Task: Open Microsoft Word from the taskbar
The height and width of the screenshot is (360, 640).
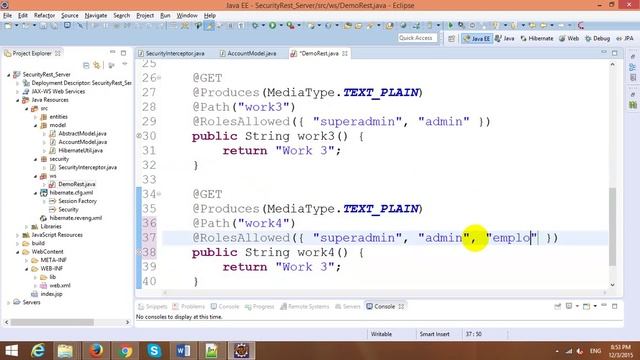Action: point(183,351)
